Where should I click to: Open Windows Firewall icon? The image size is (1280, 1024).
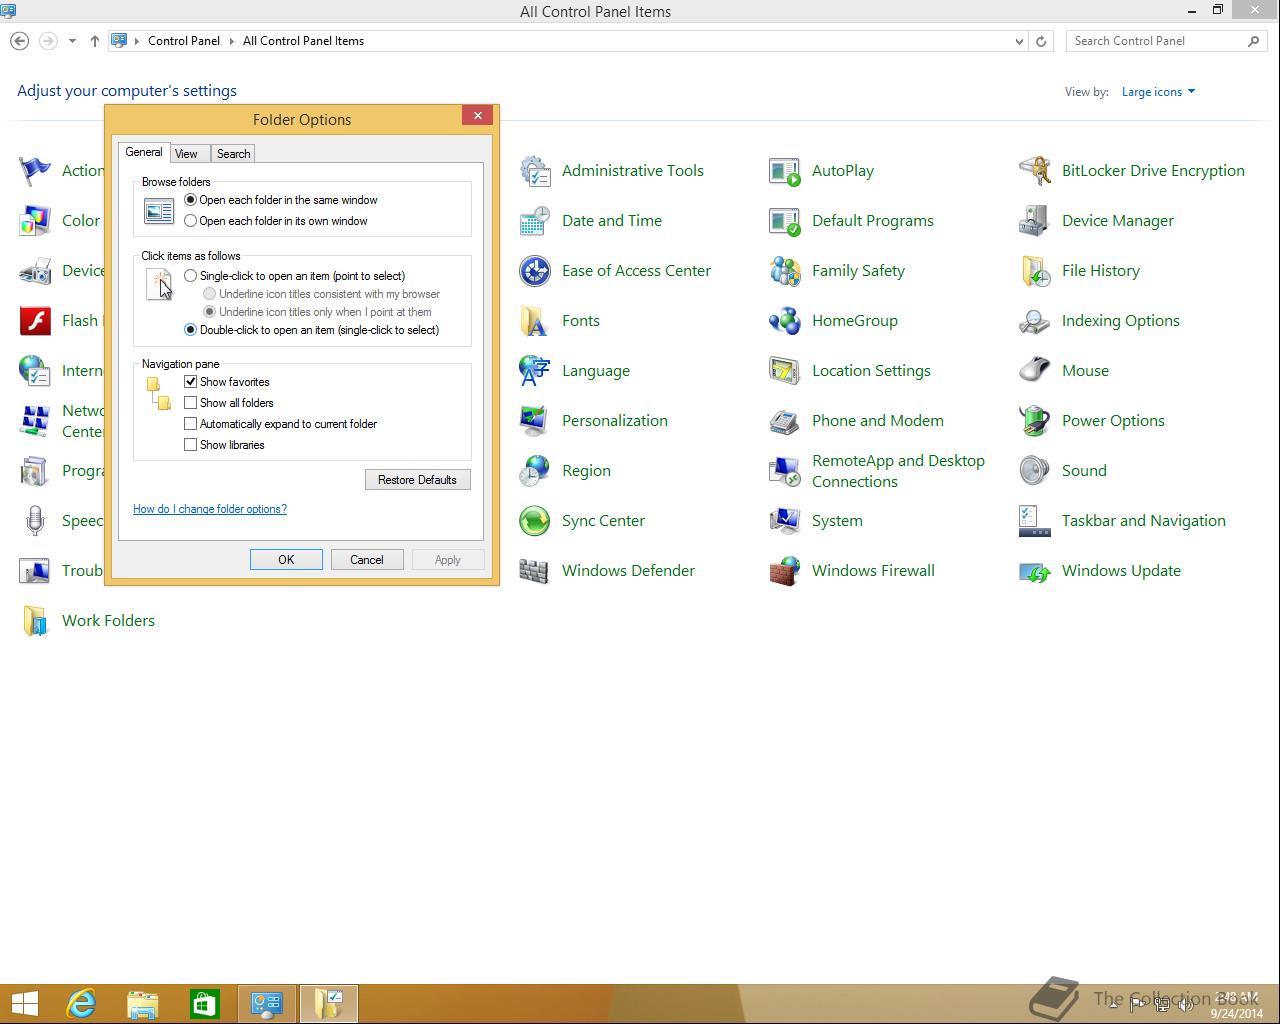click(x=784, y=571)
